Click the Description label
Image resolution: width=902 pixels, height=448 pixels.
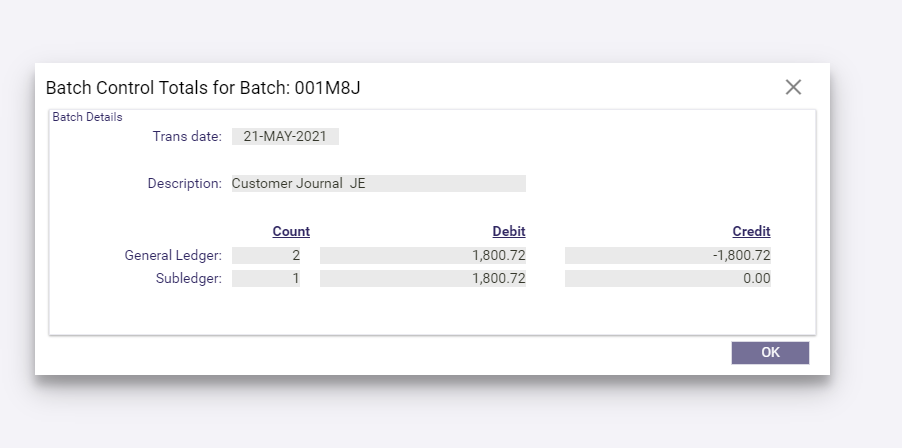pos(185,183)
